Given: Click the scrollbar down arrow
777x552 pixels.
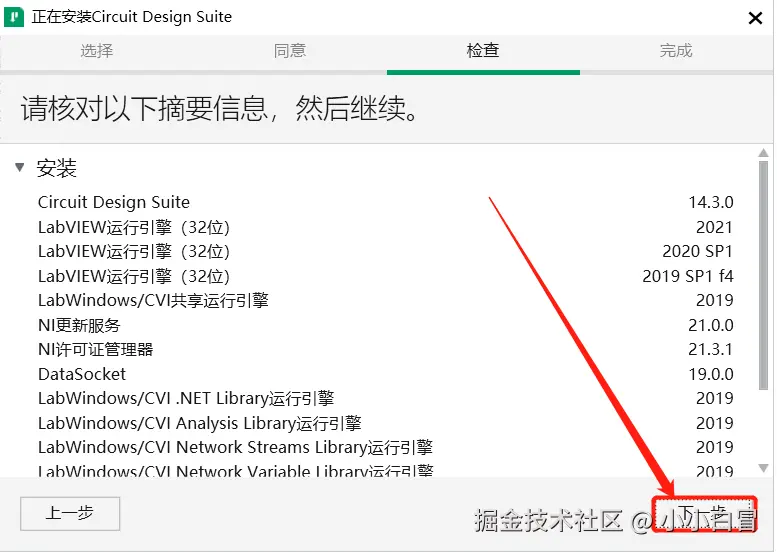Looking at the screenshot, I should (763, 468).
